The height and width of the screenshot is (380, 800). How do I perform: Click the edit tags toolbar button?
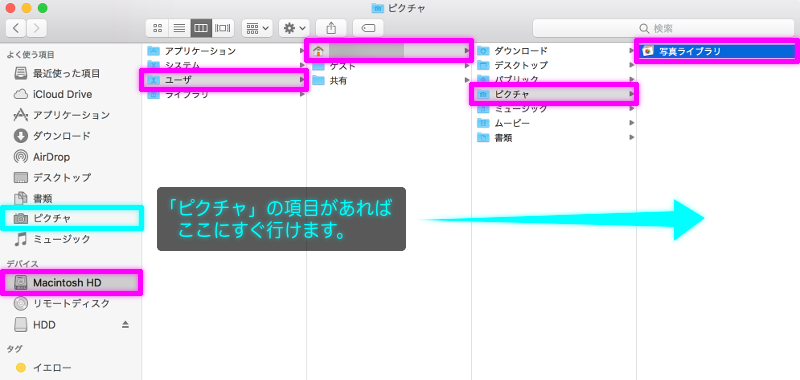(x=368, y=28)
